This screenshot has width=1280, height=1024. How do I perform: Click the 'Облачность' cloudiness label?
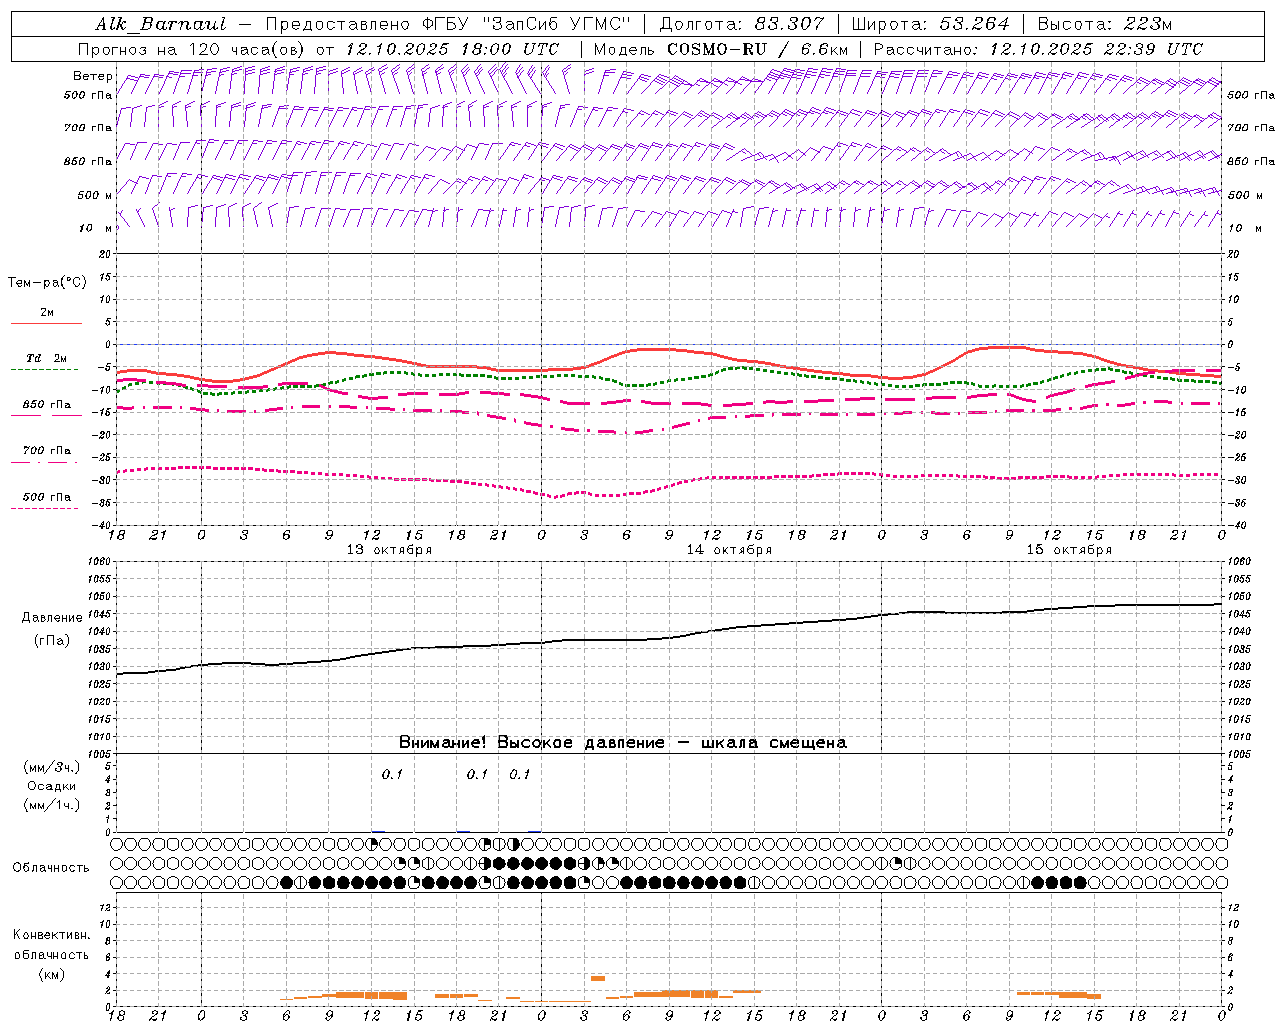[51, 868]
